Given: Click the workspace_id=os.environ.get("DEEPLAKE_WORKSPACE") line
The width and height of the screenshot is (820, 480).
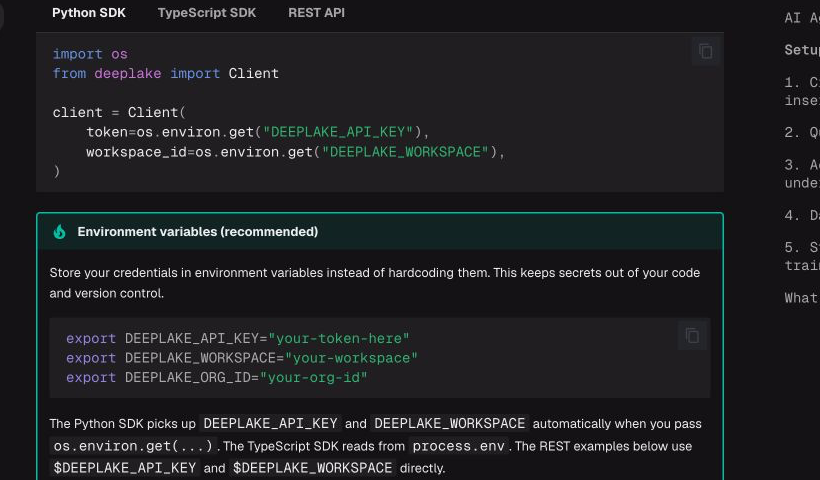Looking at the screenshot, I should coord(295,152).
